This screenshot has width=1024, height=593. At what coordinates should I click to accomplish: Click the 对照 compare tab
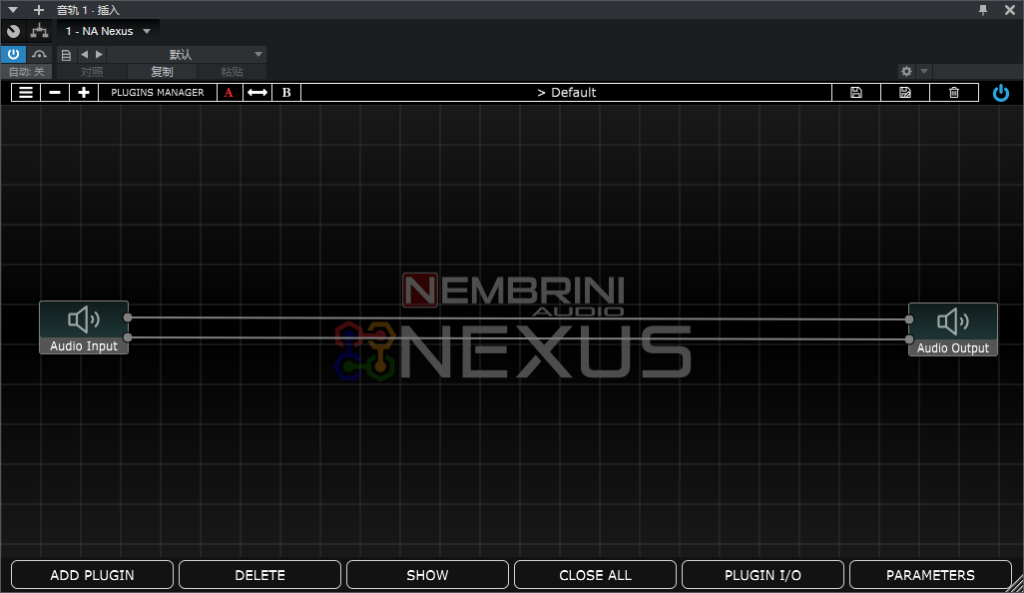coord(91,72)
